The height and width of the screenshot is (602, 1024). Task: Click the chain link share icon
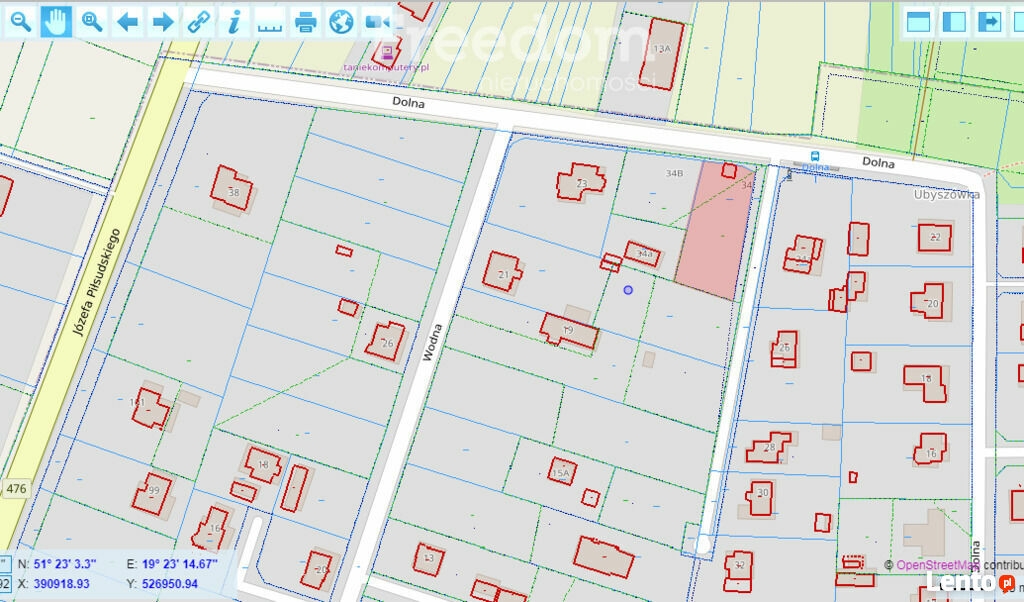(x=199, y=21)
